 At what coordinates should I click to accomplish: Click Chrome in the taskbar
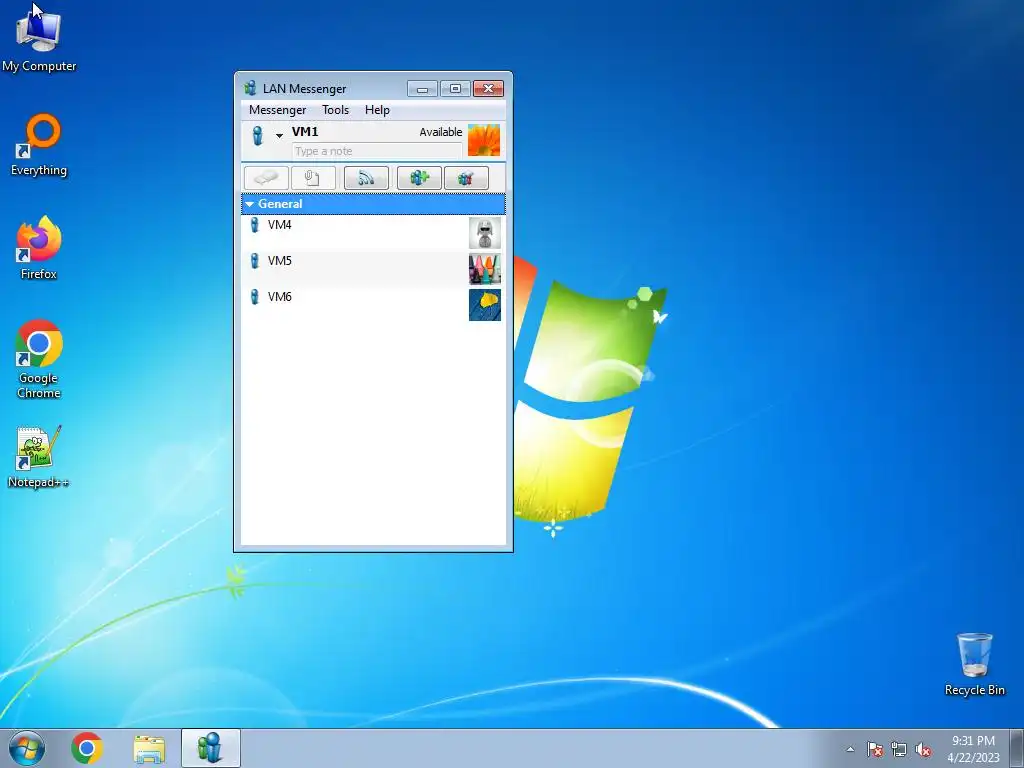click(87, 748)
